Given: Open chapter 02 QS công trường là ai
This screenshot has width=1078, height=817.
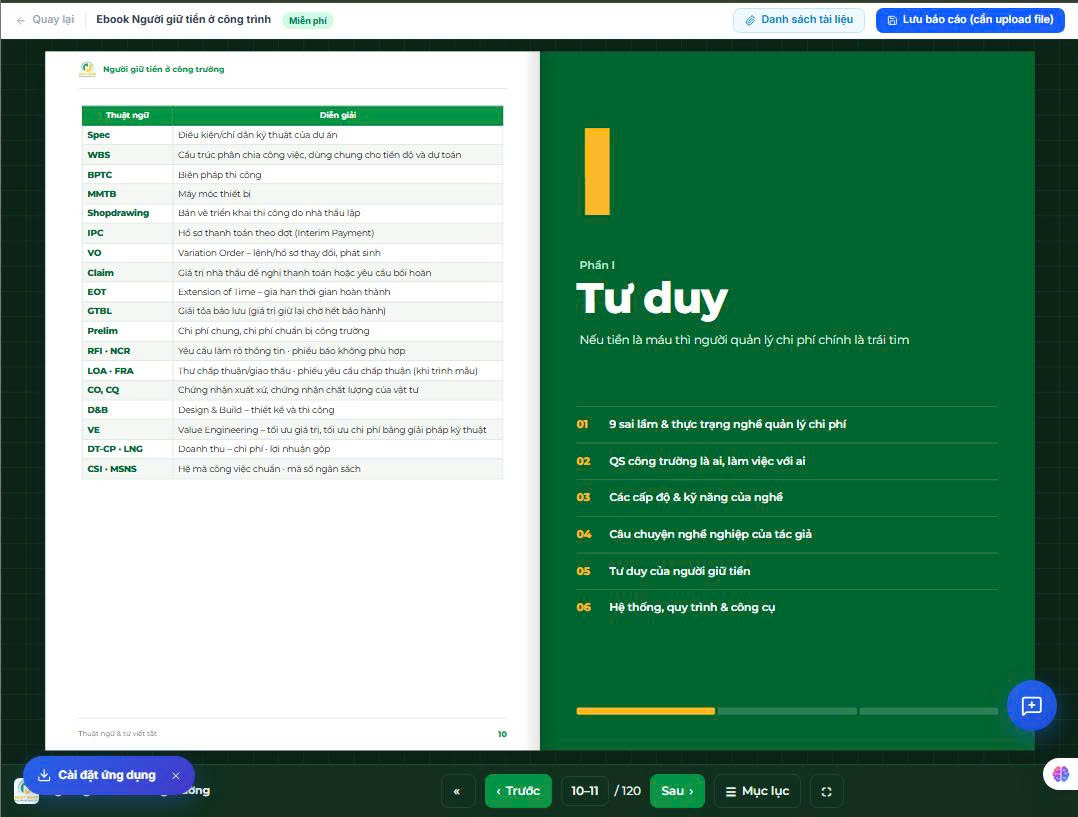Looking at the screenshot, I should (x=786, y=461).
